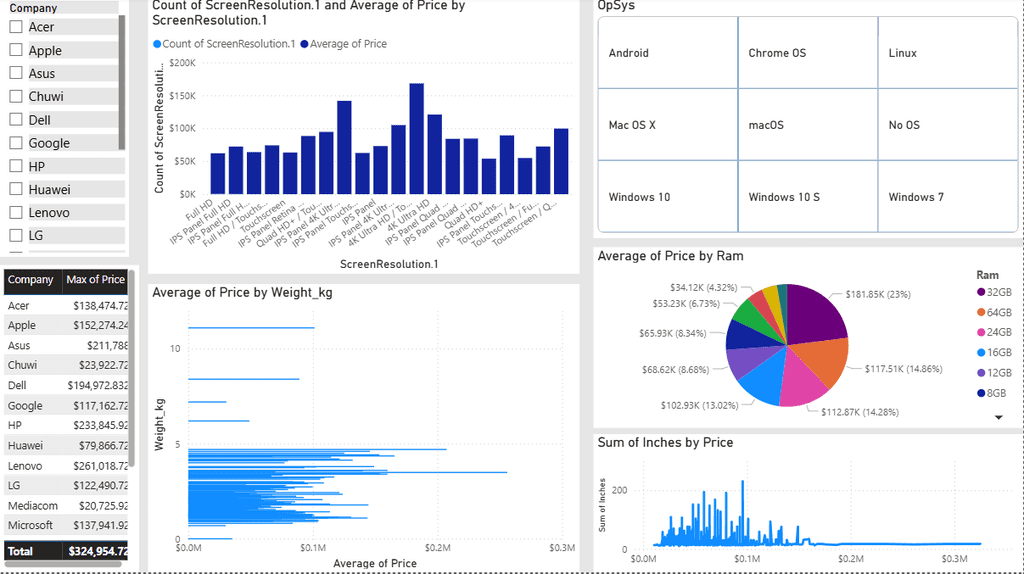1024x574 pixels.
Task: Select the 16GB legend entry
Action: (994, 353)
